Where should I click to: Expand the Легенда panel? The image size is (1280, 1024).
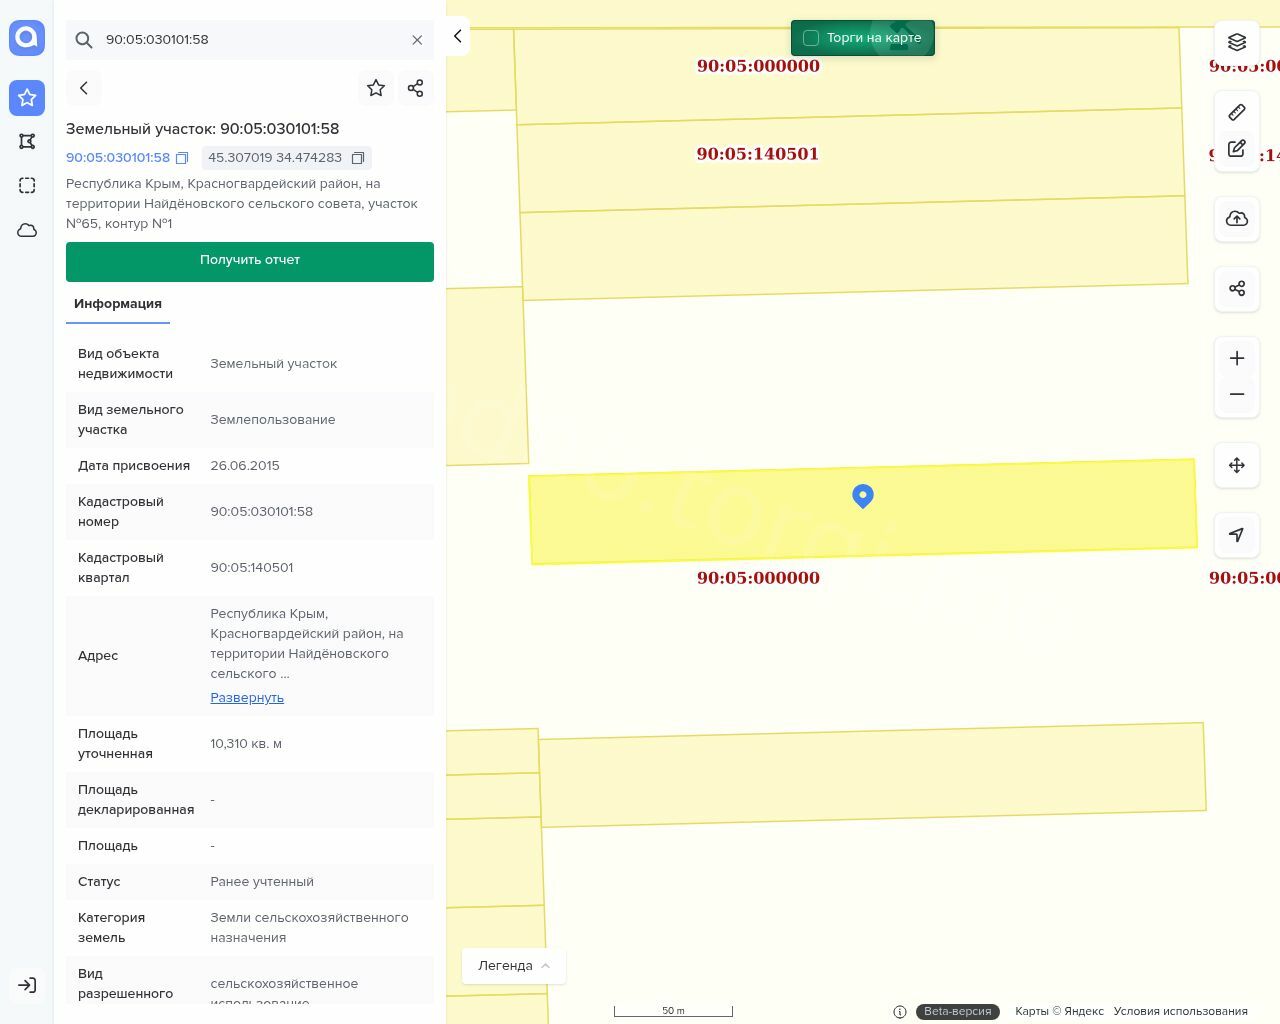pos(514,966)
